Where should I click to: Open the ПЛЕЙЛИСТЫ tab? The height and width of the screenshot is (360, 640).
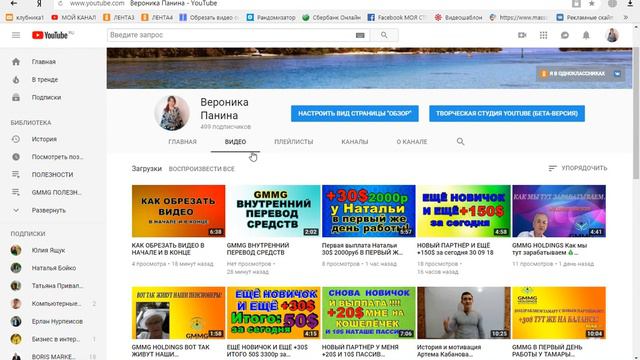tap(294, 142)
